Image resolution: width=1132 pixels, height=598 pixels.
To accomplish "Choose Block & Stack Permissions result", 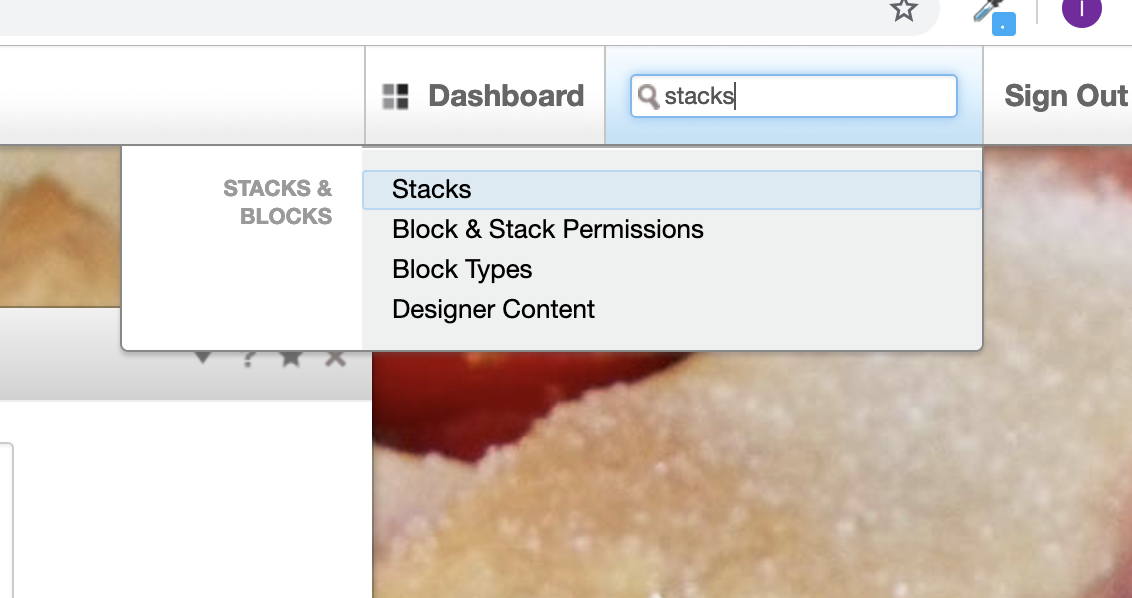I will coord(547,230).
